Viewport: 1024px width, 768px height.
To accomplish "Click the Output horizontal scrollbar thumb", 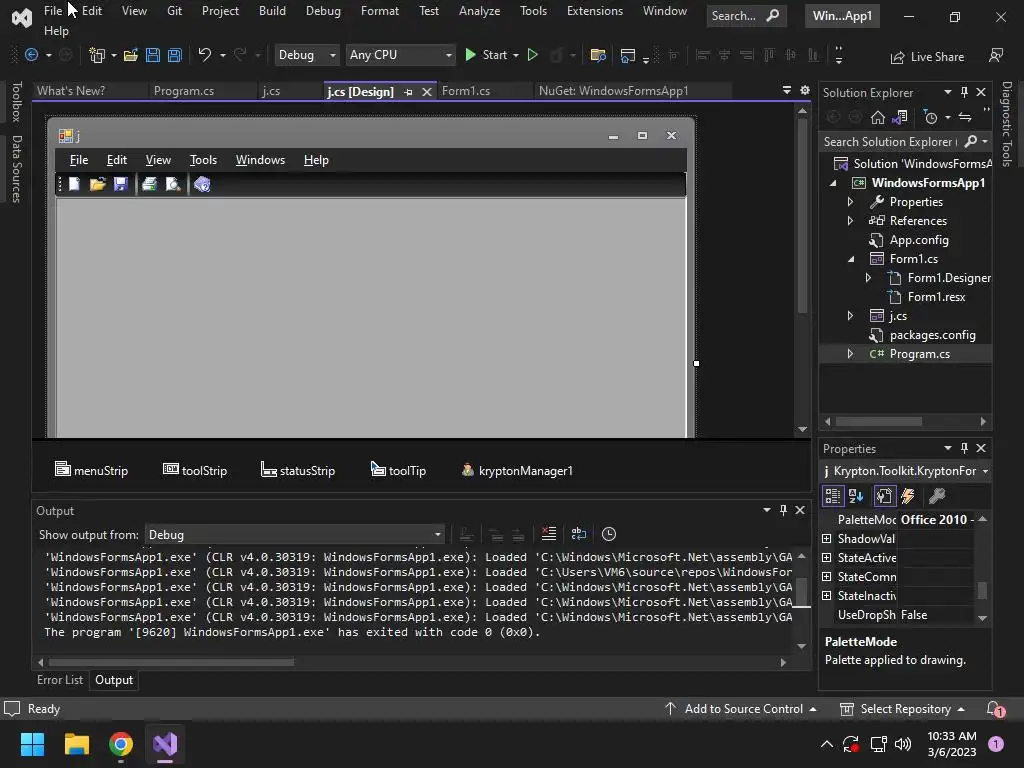I will click(x=172, y=662).
